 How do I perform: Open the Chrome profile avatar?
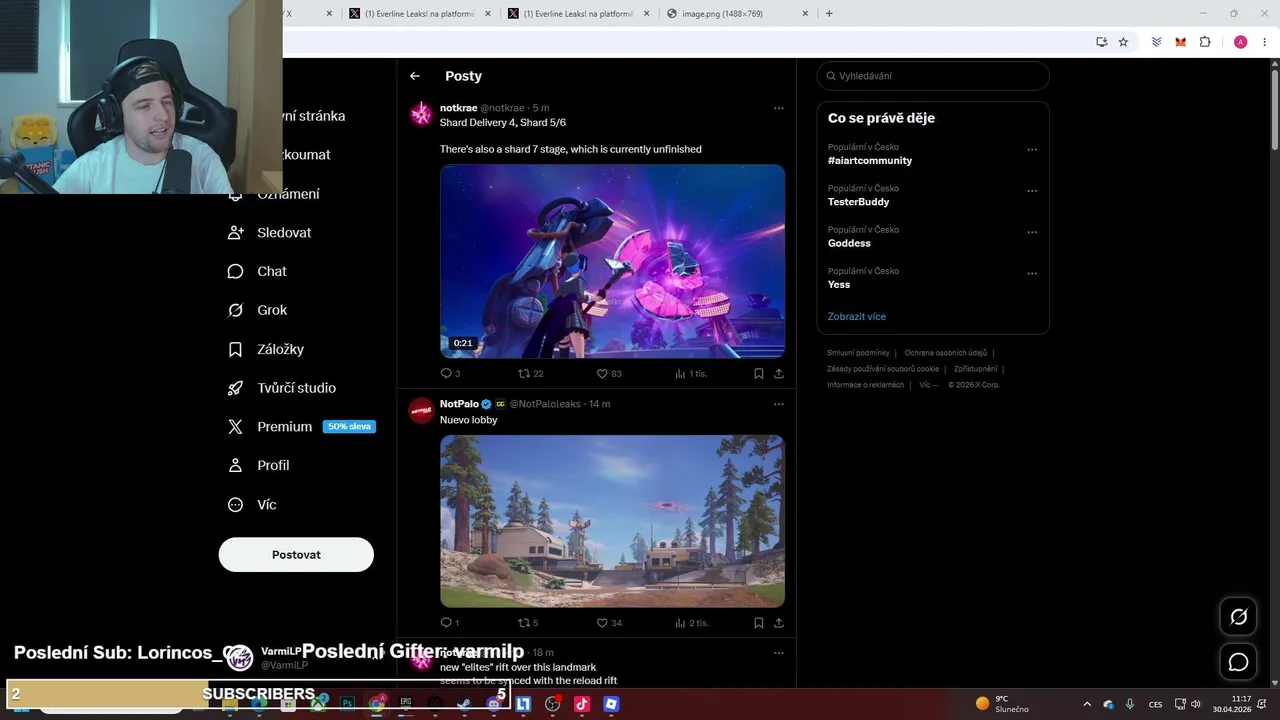pos(1240,42)
